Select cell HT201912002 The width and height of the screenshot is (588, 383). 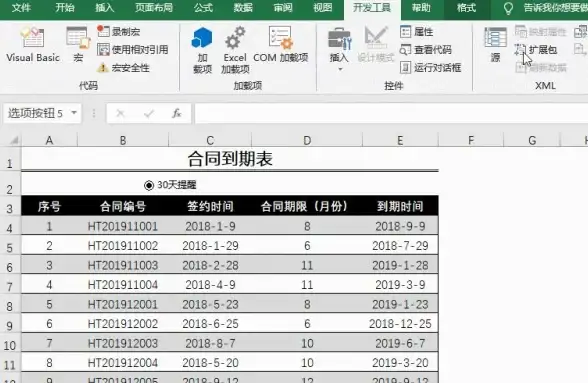point(123,324)
